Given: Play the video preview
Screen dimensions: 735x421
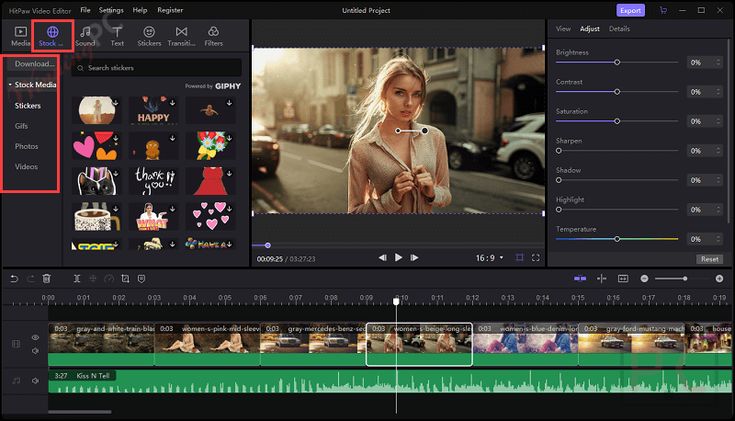Looking at the screenshot, I should tap(398, 257).
